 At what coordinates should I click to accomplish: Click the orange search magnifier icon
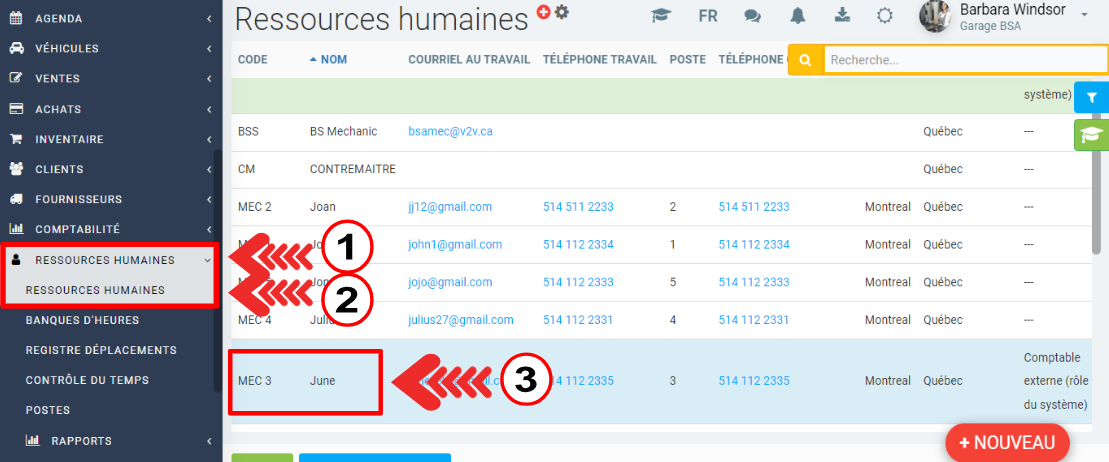pos(805,60)
